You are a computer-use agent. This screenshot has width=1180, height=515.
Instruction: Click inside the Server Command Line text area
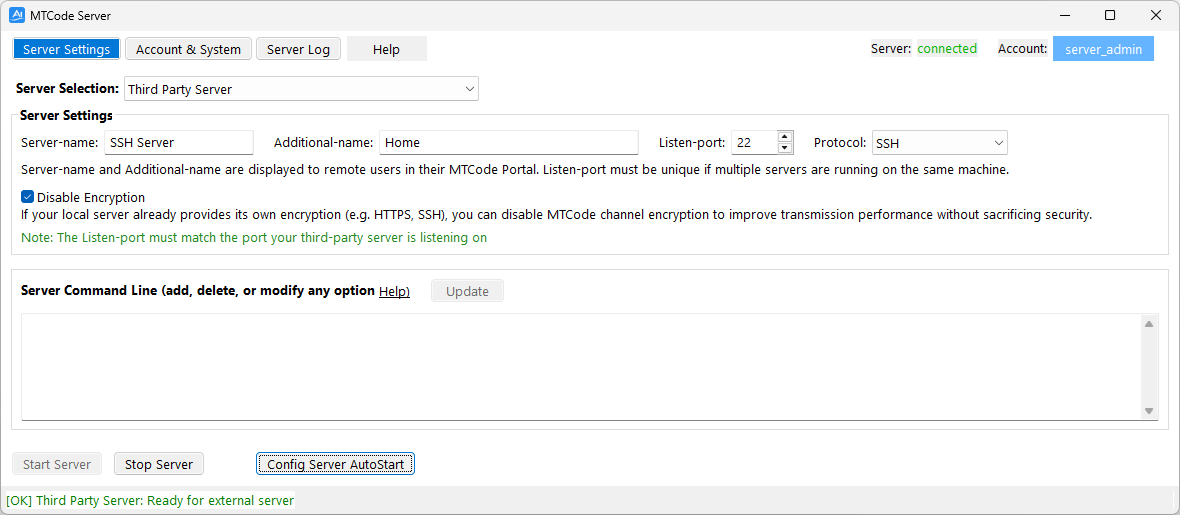click(x=581, y=366)
